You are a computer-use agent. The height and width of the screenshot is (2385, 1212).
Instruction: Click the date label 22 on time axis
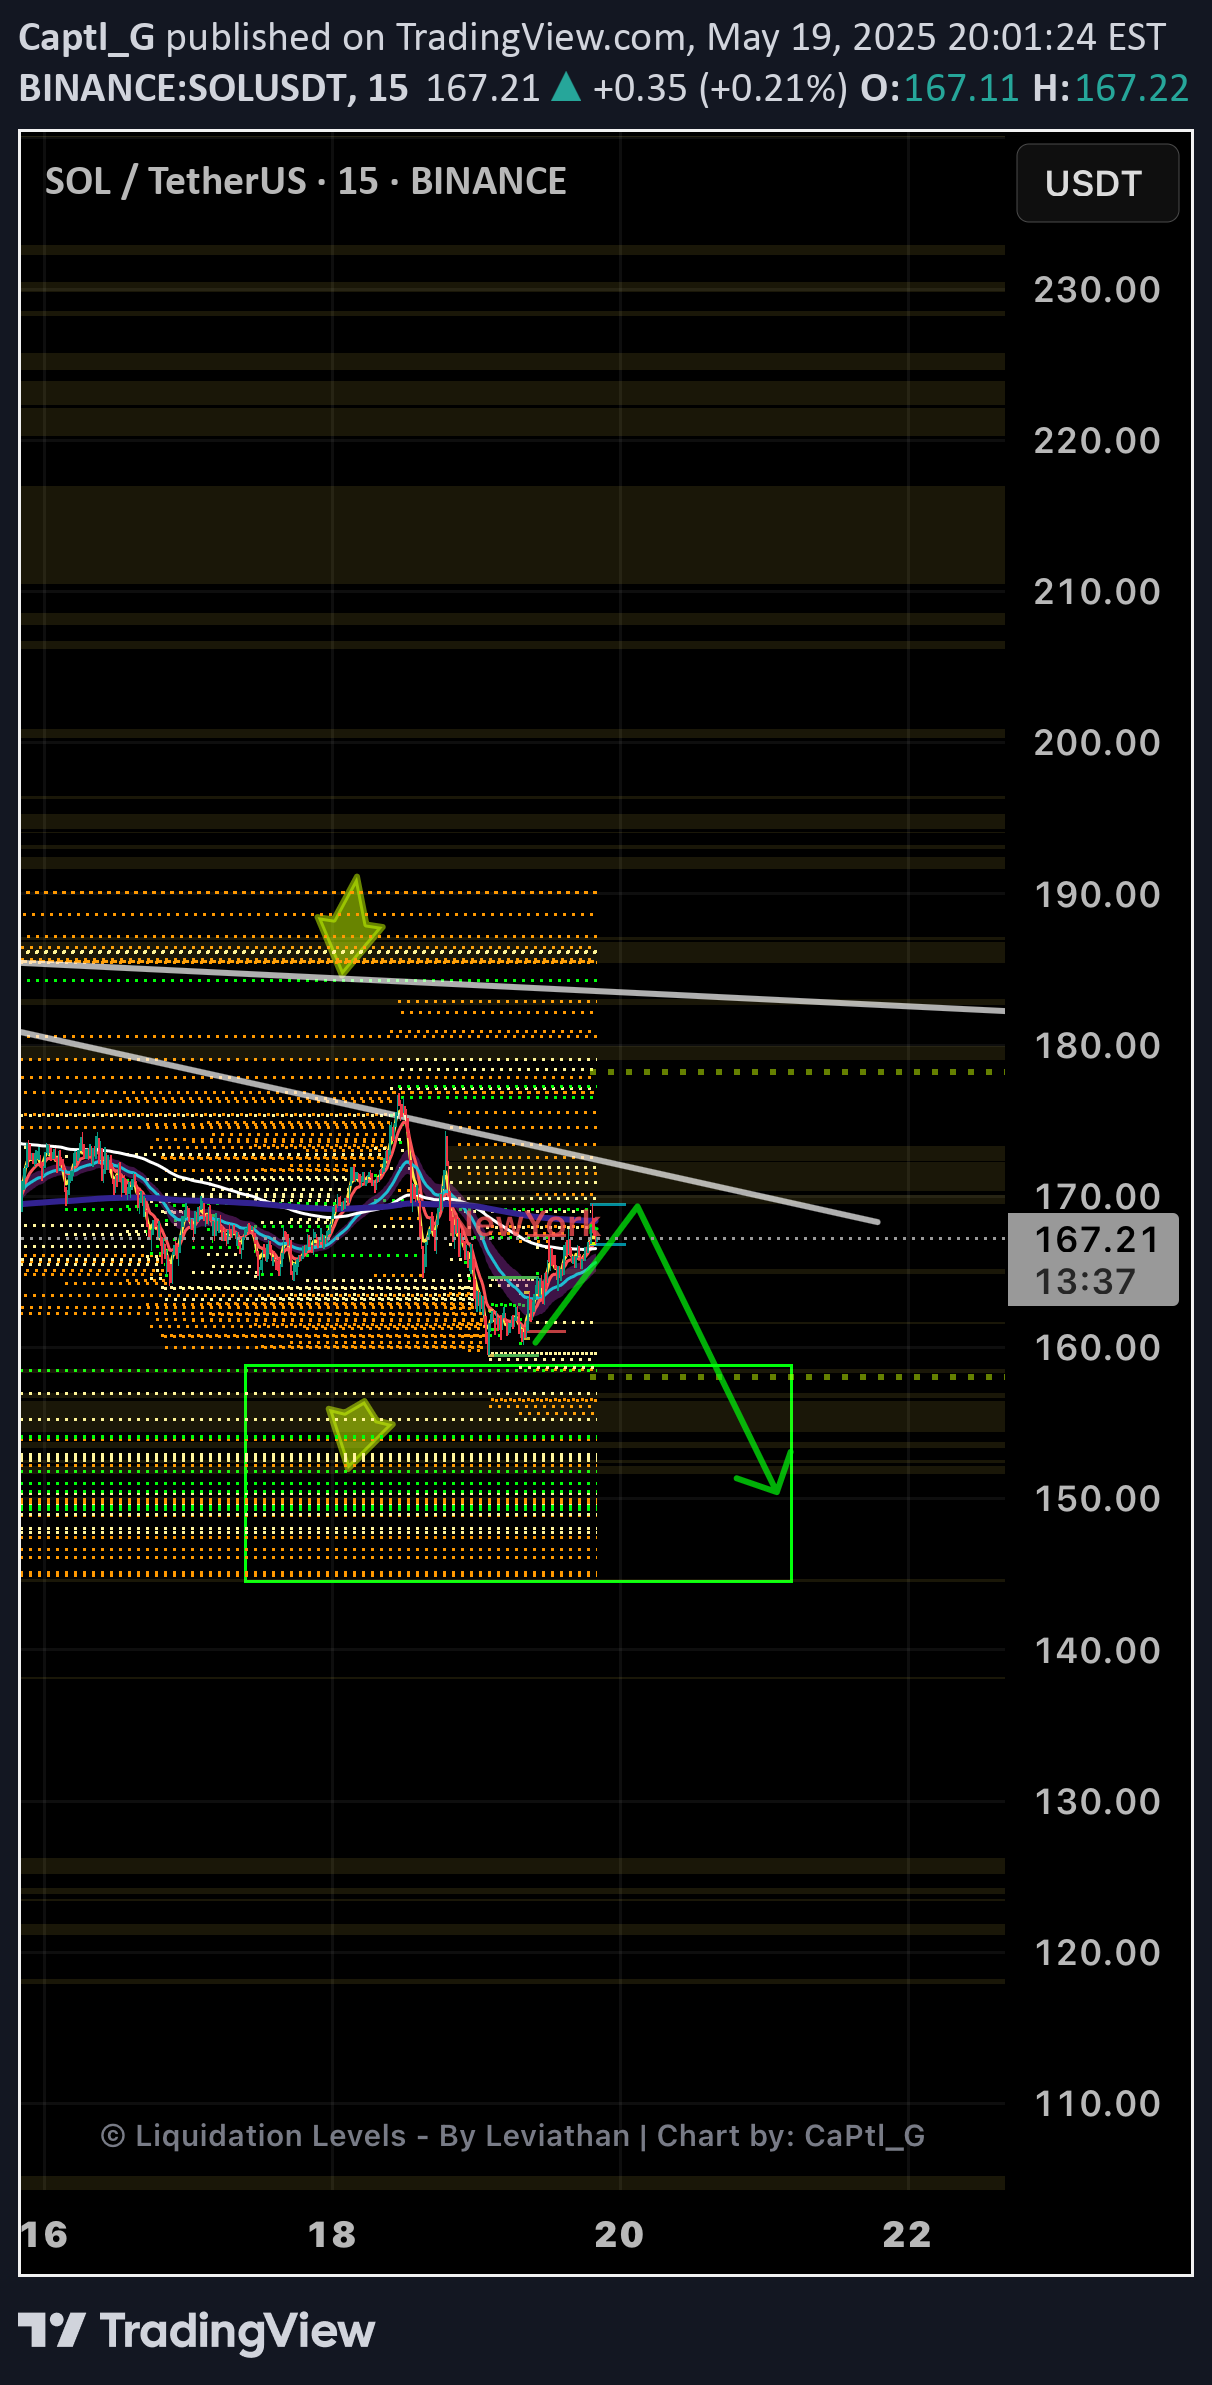[x=907, y=2235]
